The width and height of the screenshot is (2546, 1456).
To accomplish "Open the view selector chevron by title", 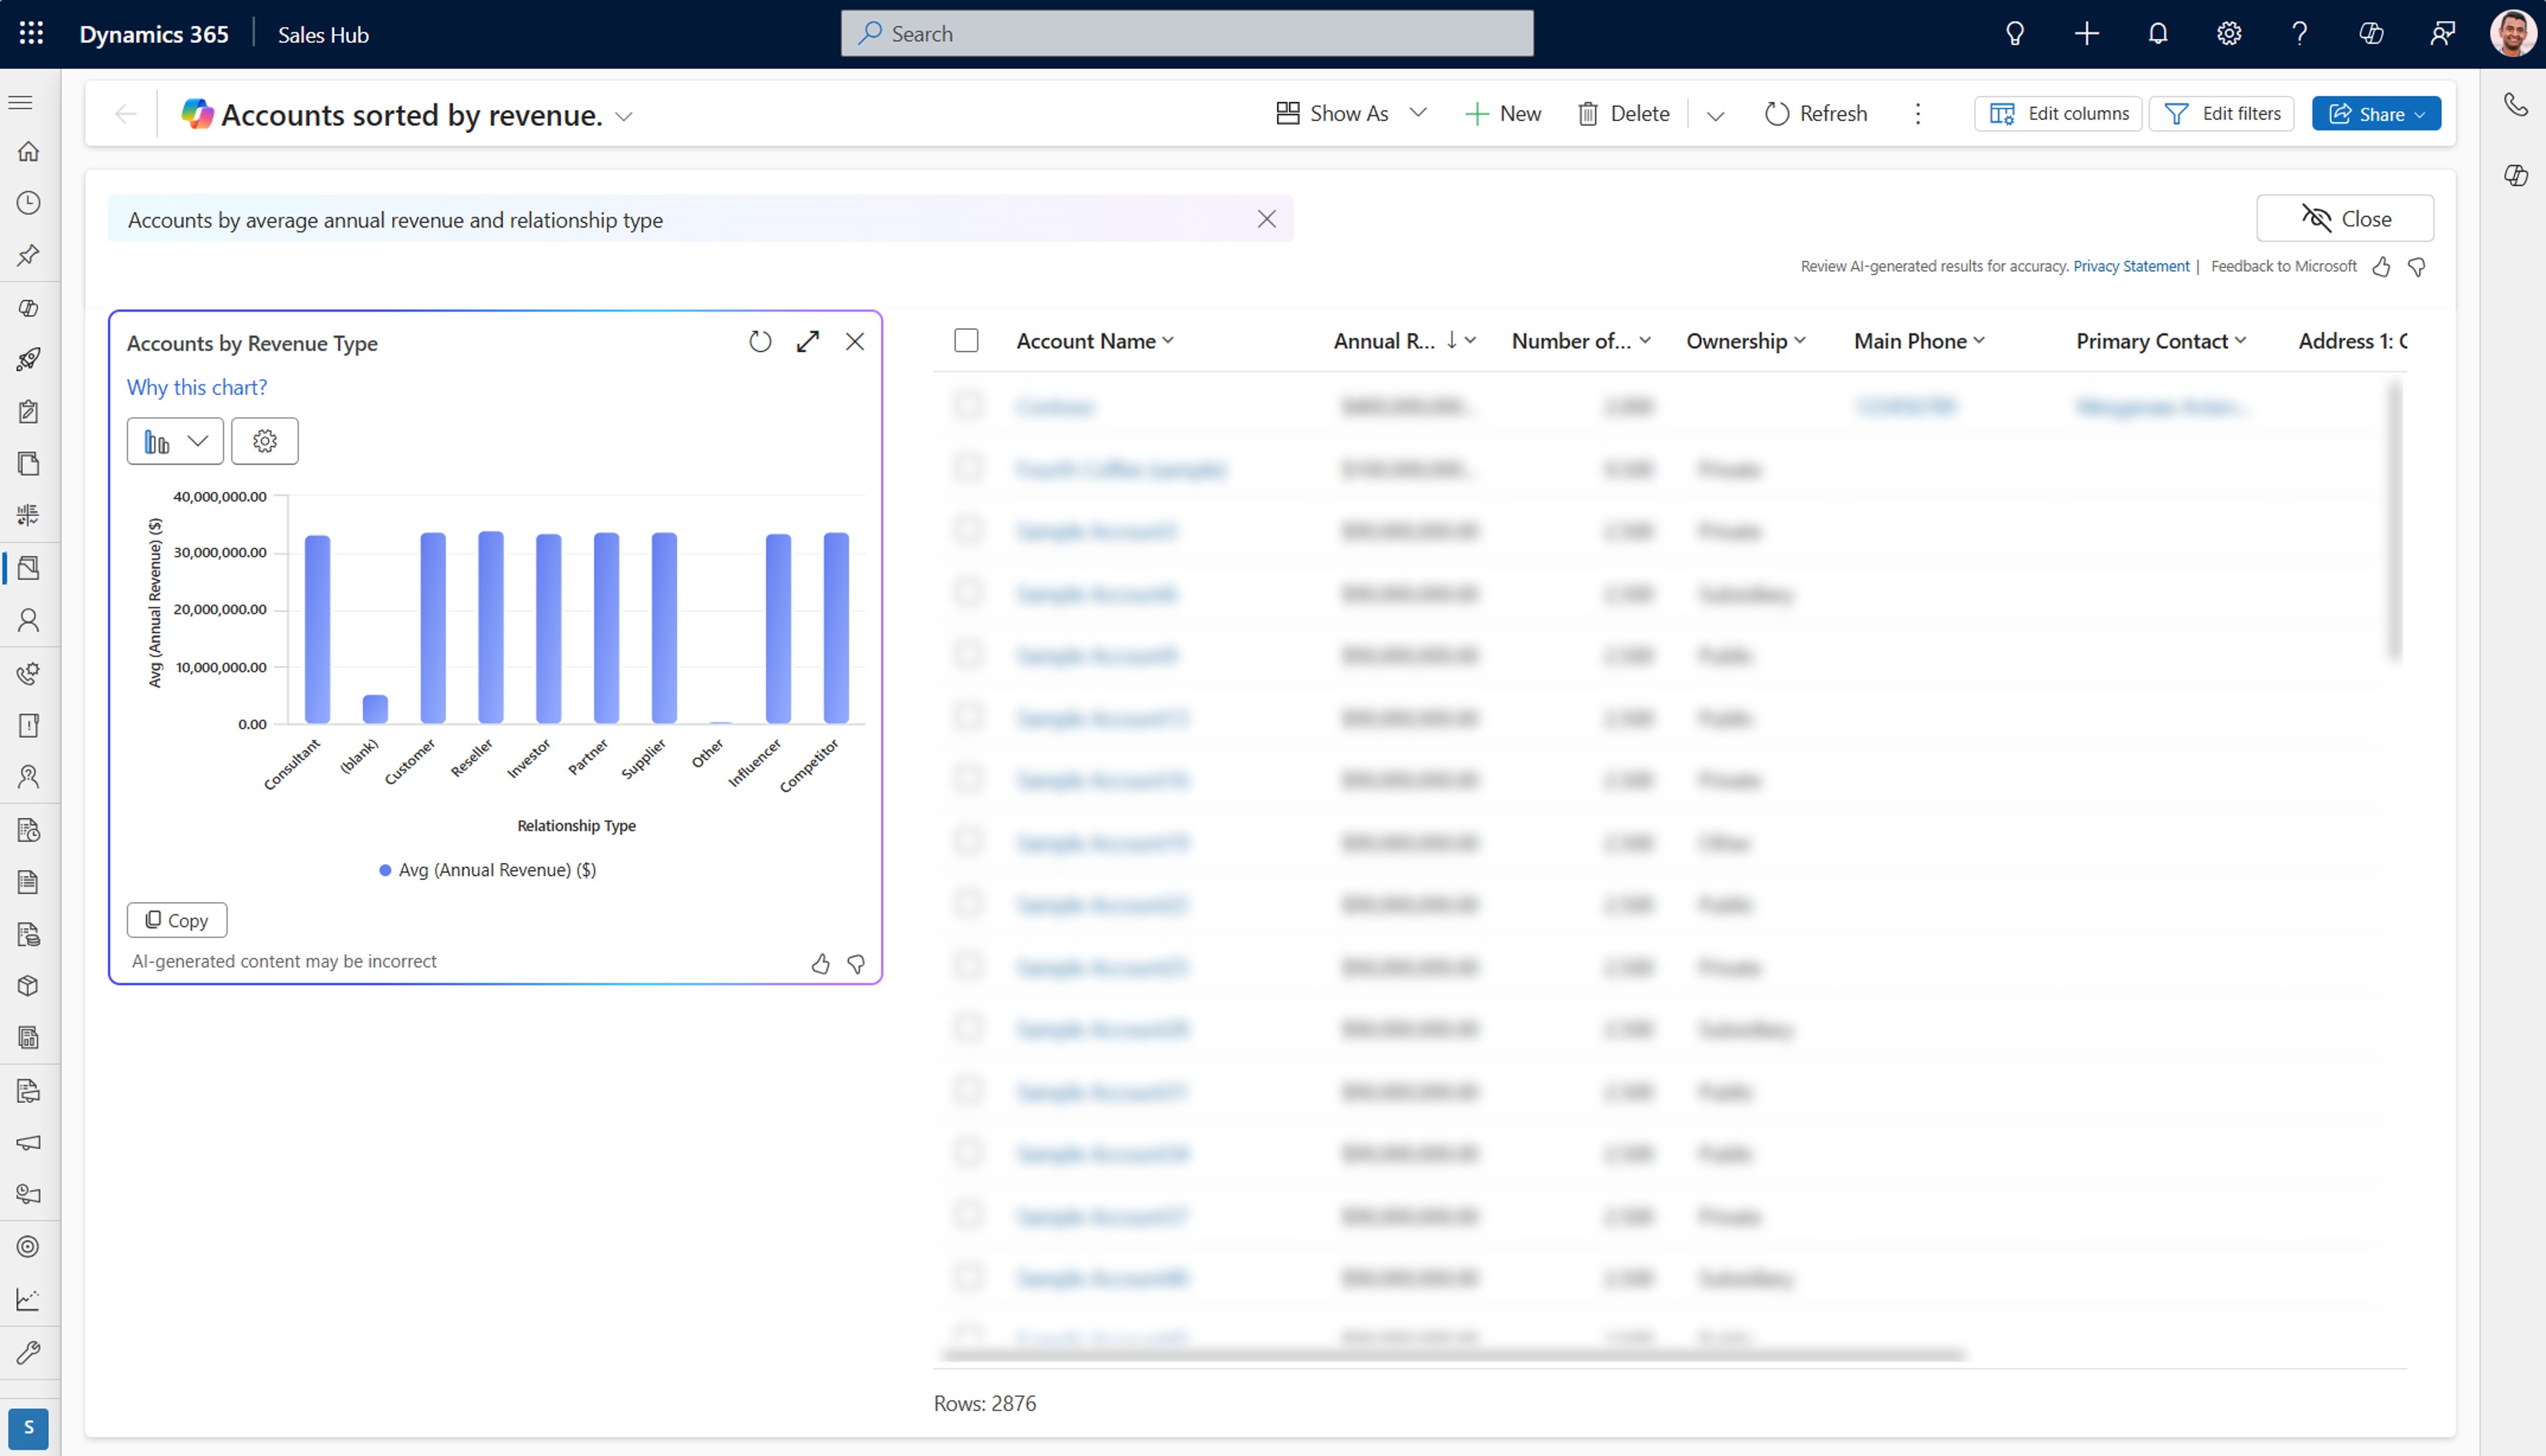I will 624,116.
